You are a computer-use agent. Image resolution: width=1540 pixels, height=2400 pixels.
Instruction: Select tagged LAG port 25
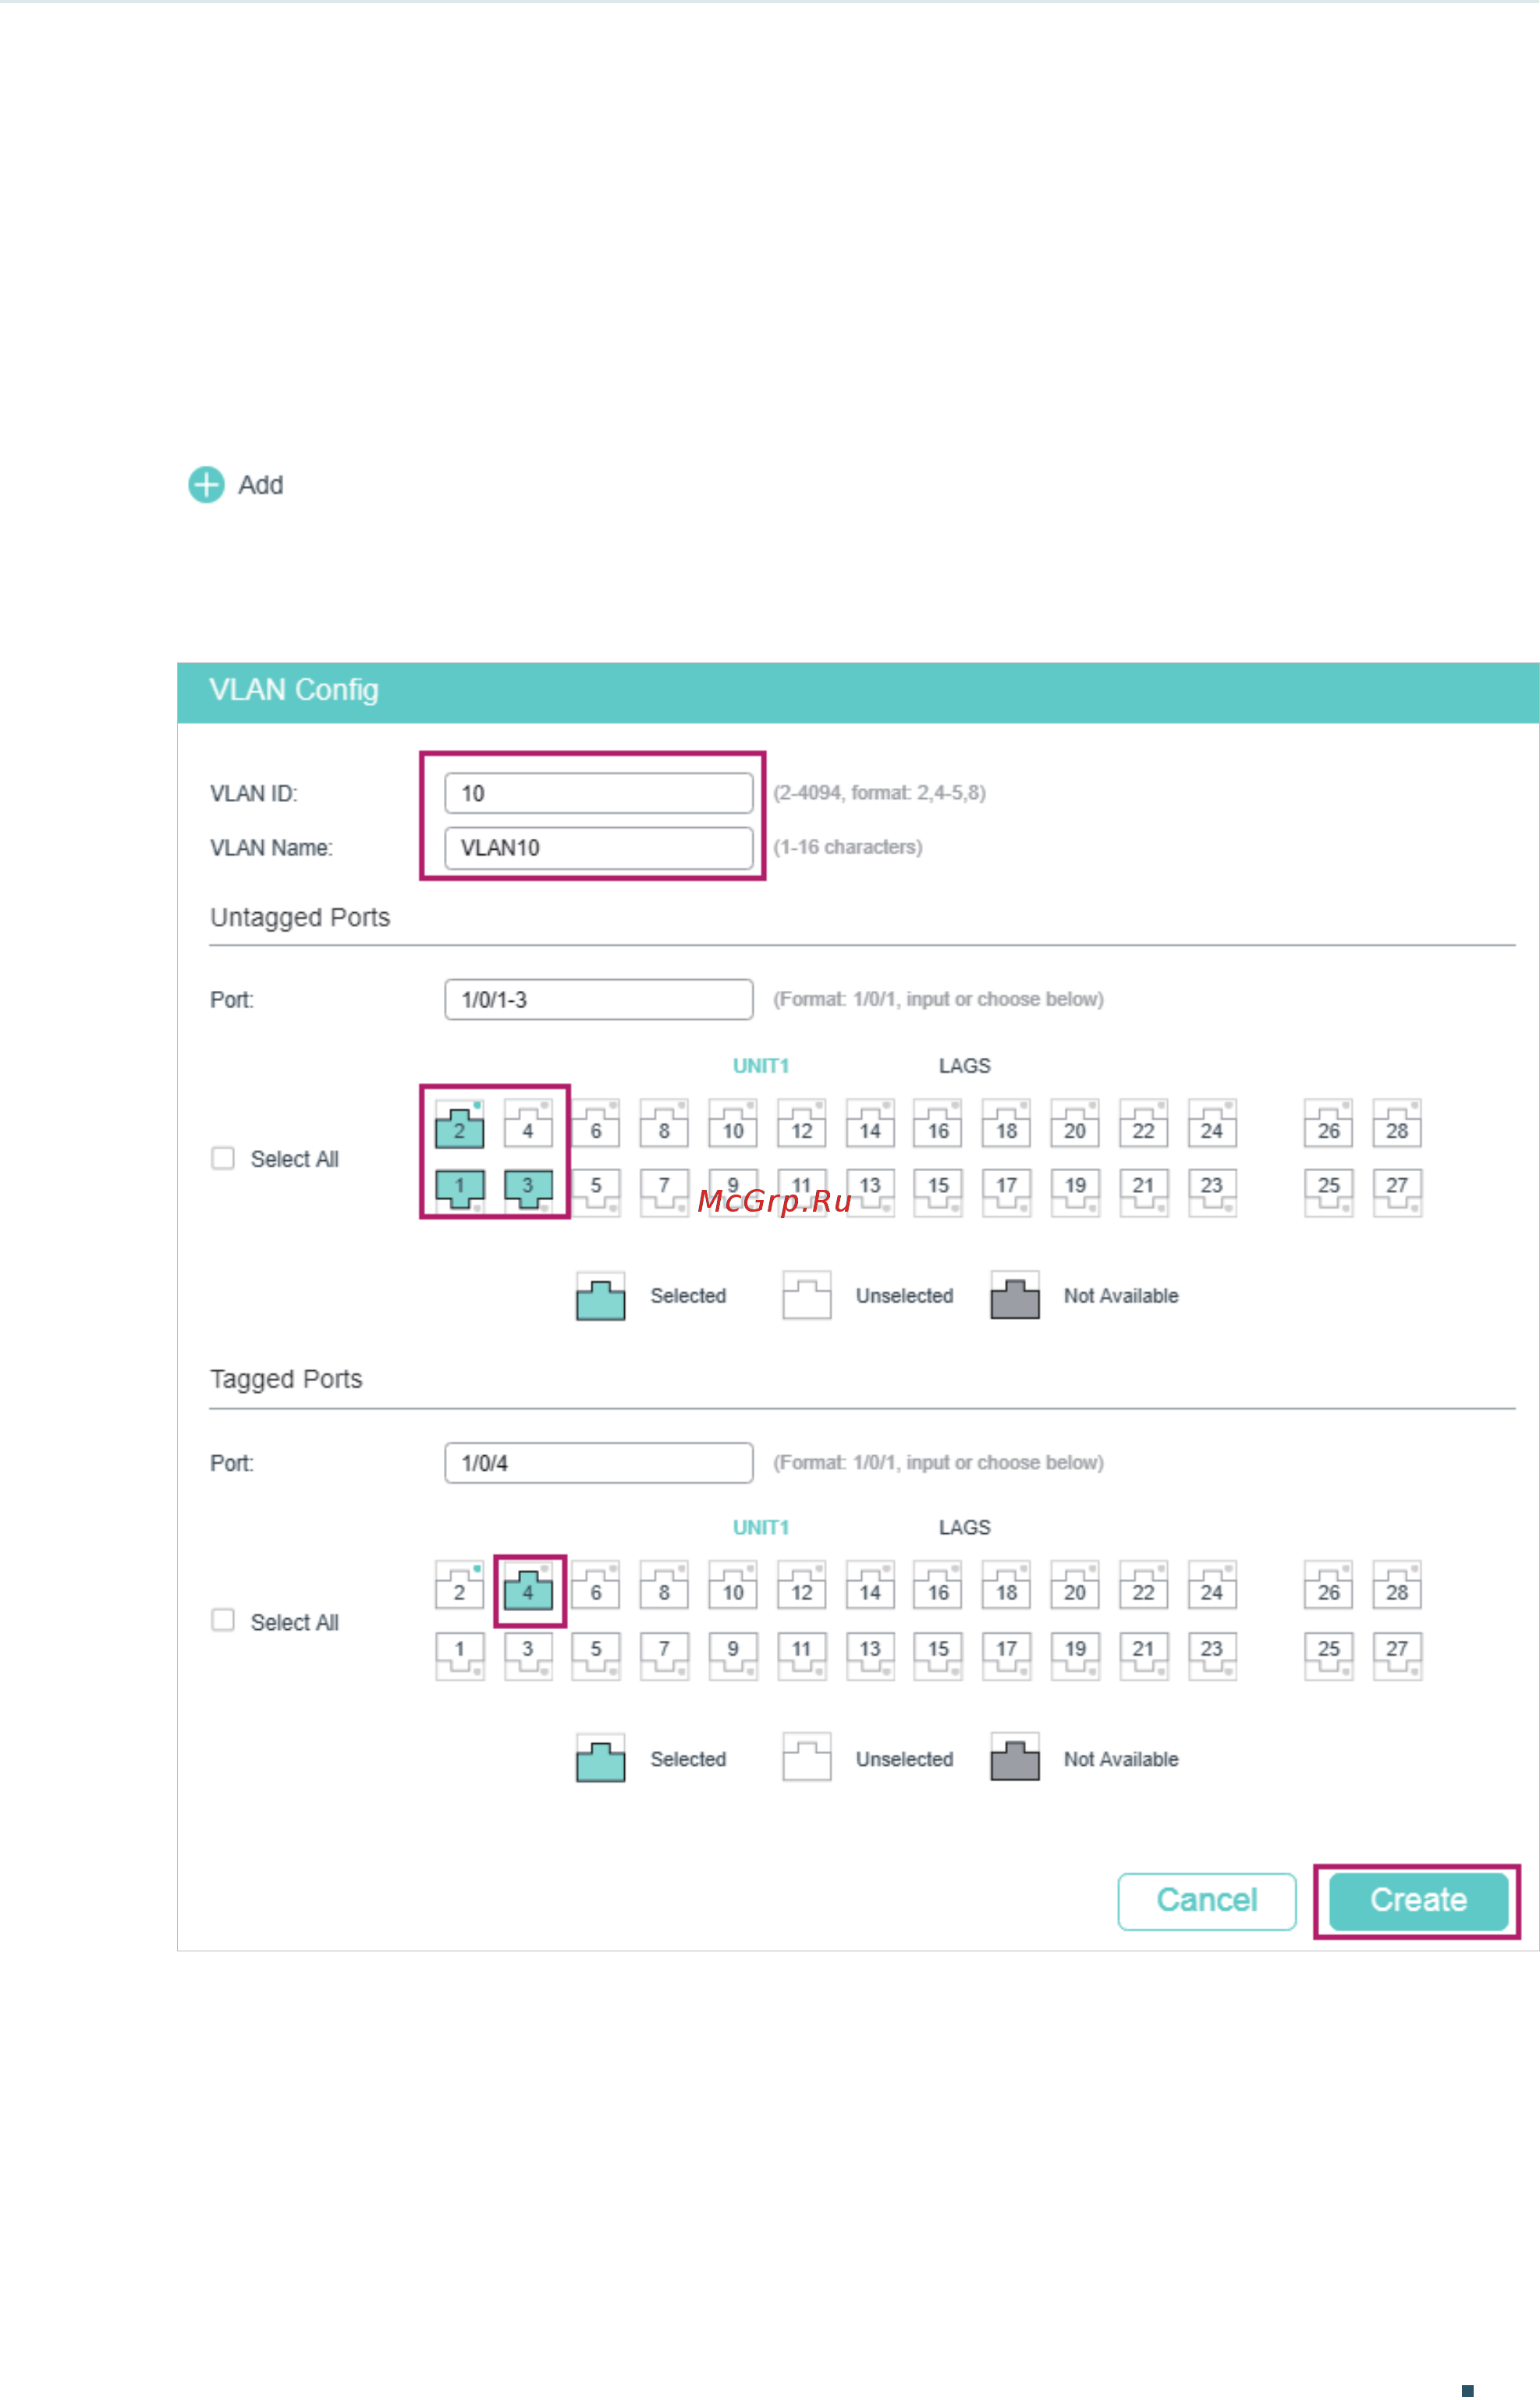click(x=1329, y=1655)
